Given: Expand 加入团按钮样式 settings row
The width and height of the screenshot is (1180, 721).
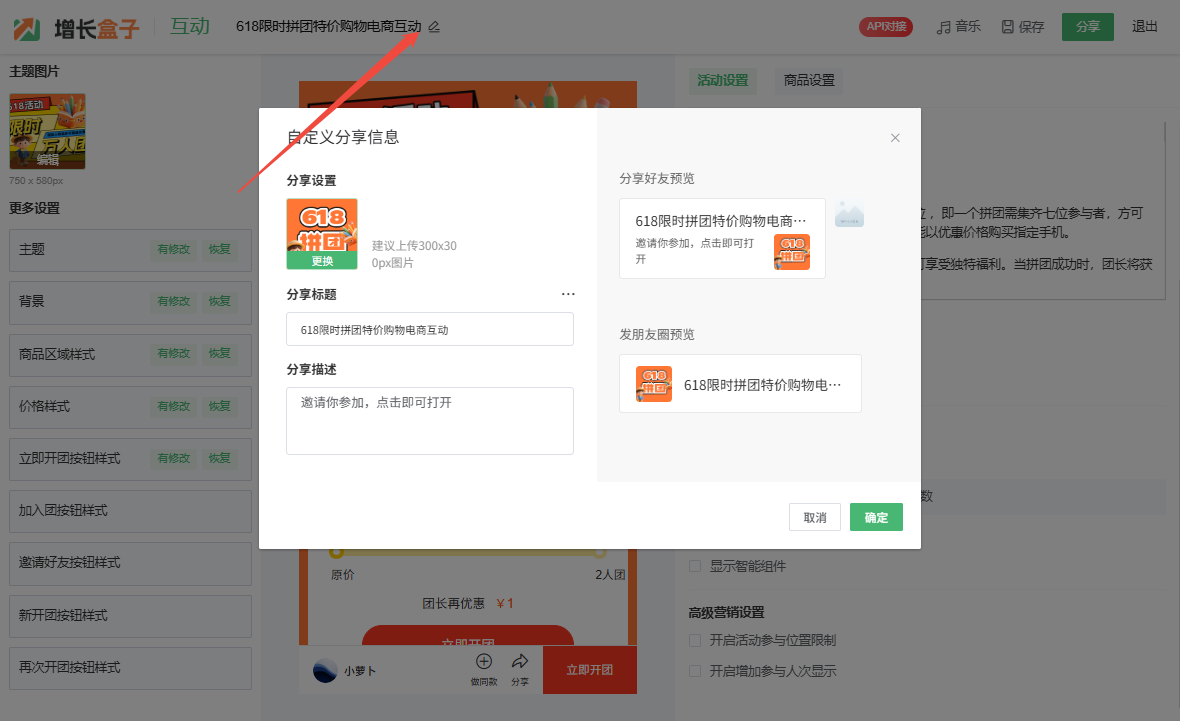Looking at the screenshot, I should [130, 511].
